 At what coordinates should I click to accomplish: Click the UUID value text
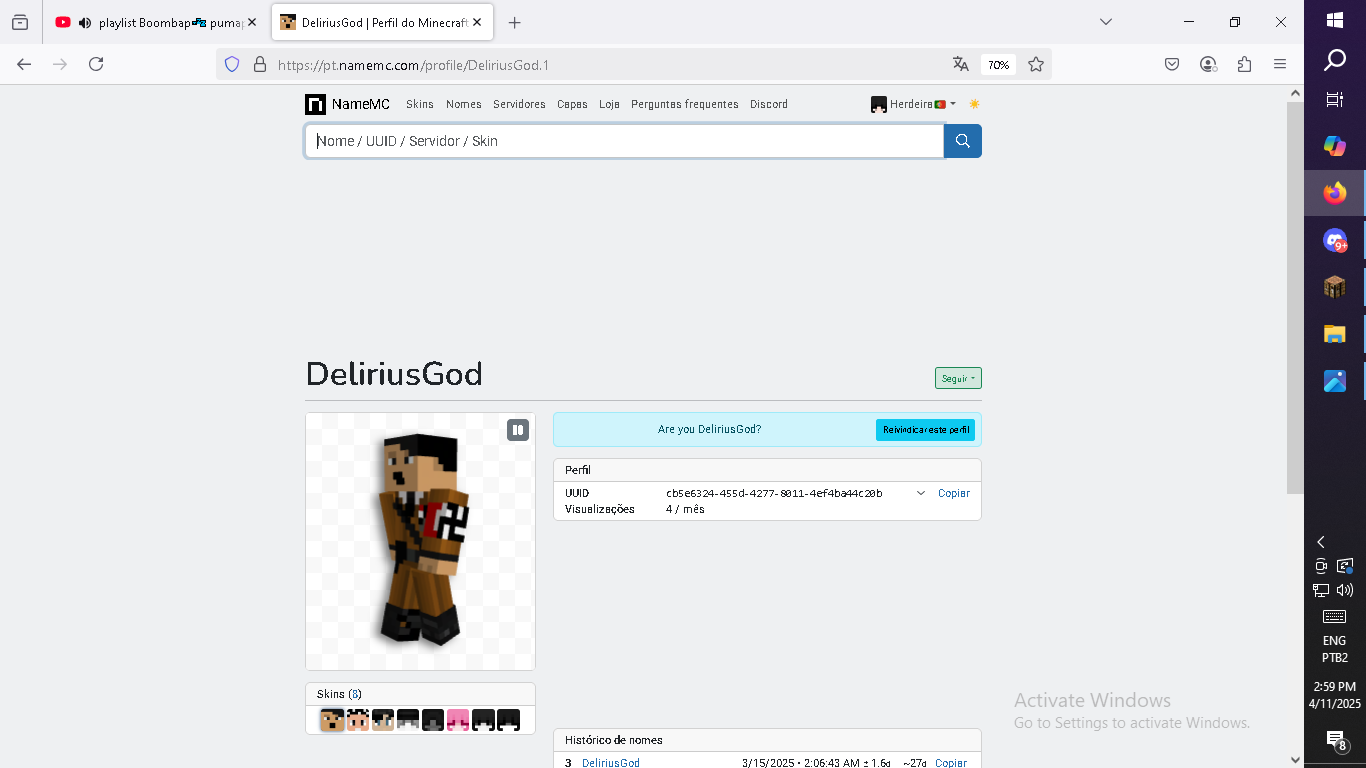coord(774,493)
